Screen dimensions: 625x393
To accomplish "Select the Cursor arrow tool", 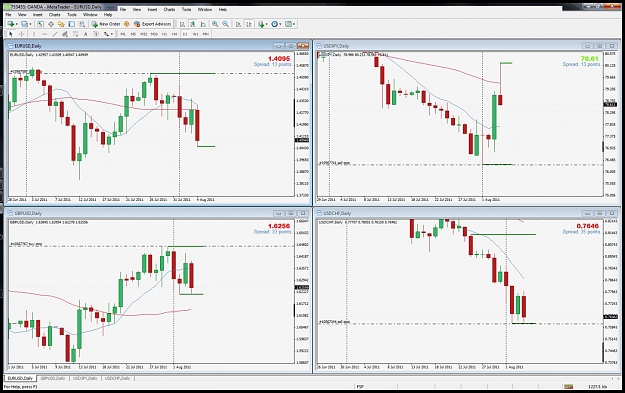I will [11, 34].
